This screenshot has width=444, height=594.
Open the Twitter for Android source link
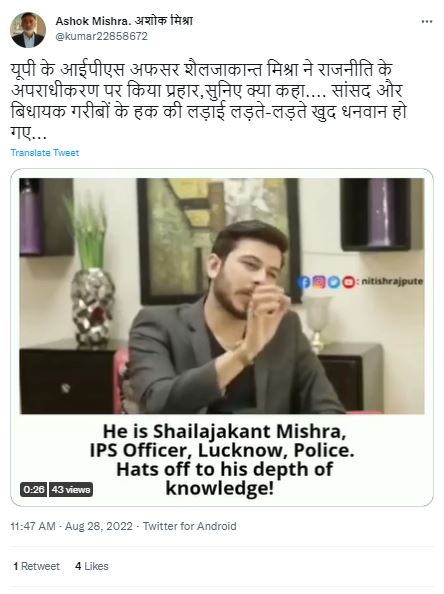point(189,526)
